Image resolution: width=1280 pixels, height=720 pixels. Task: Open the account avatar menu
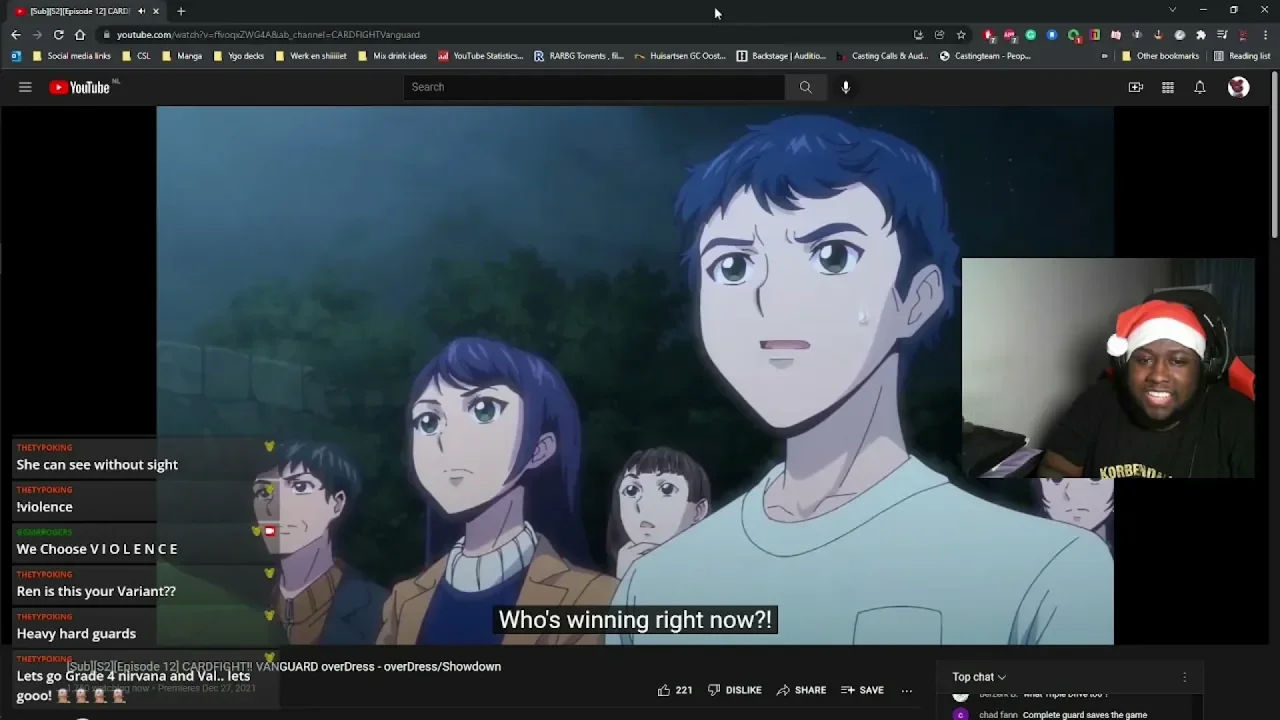point(1238,87)
